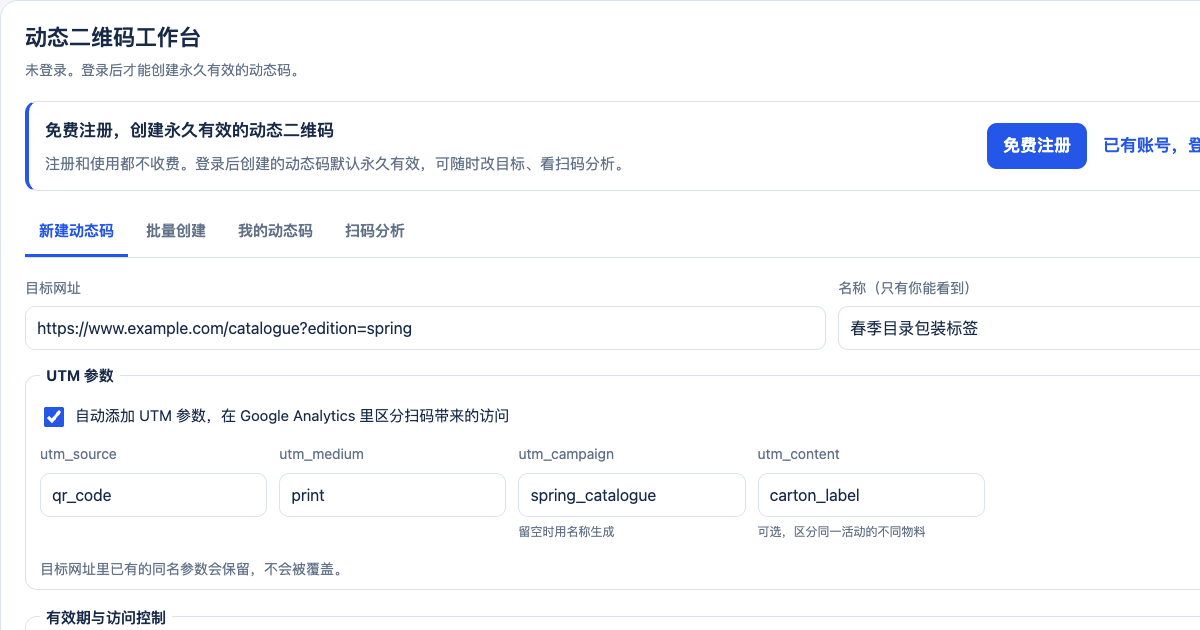Click the 目标网址 field label
The width and height of the screenshot is (1200, 630).
click(x=53, y=288)
